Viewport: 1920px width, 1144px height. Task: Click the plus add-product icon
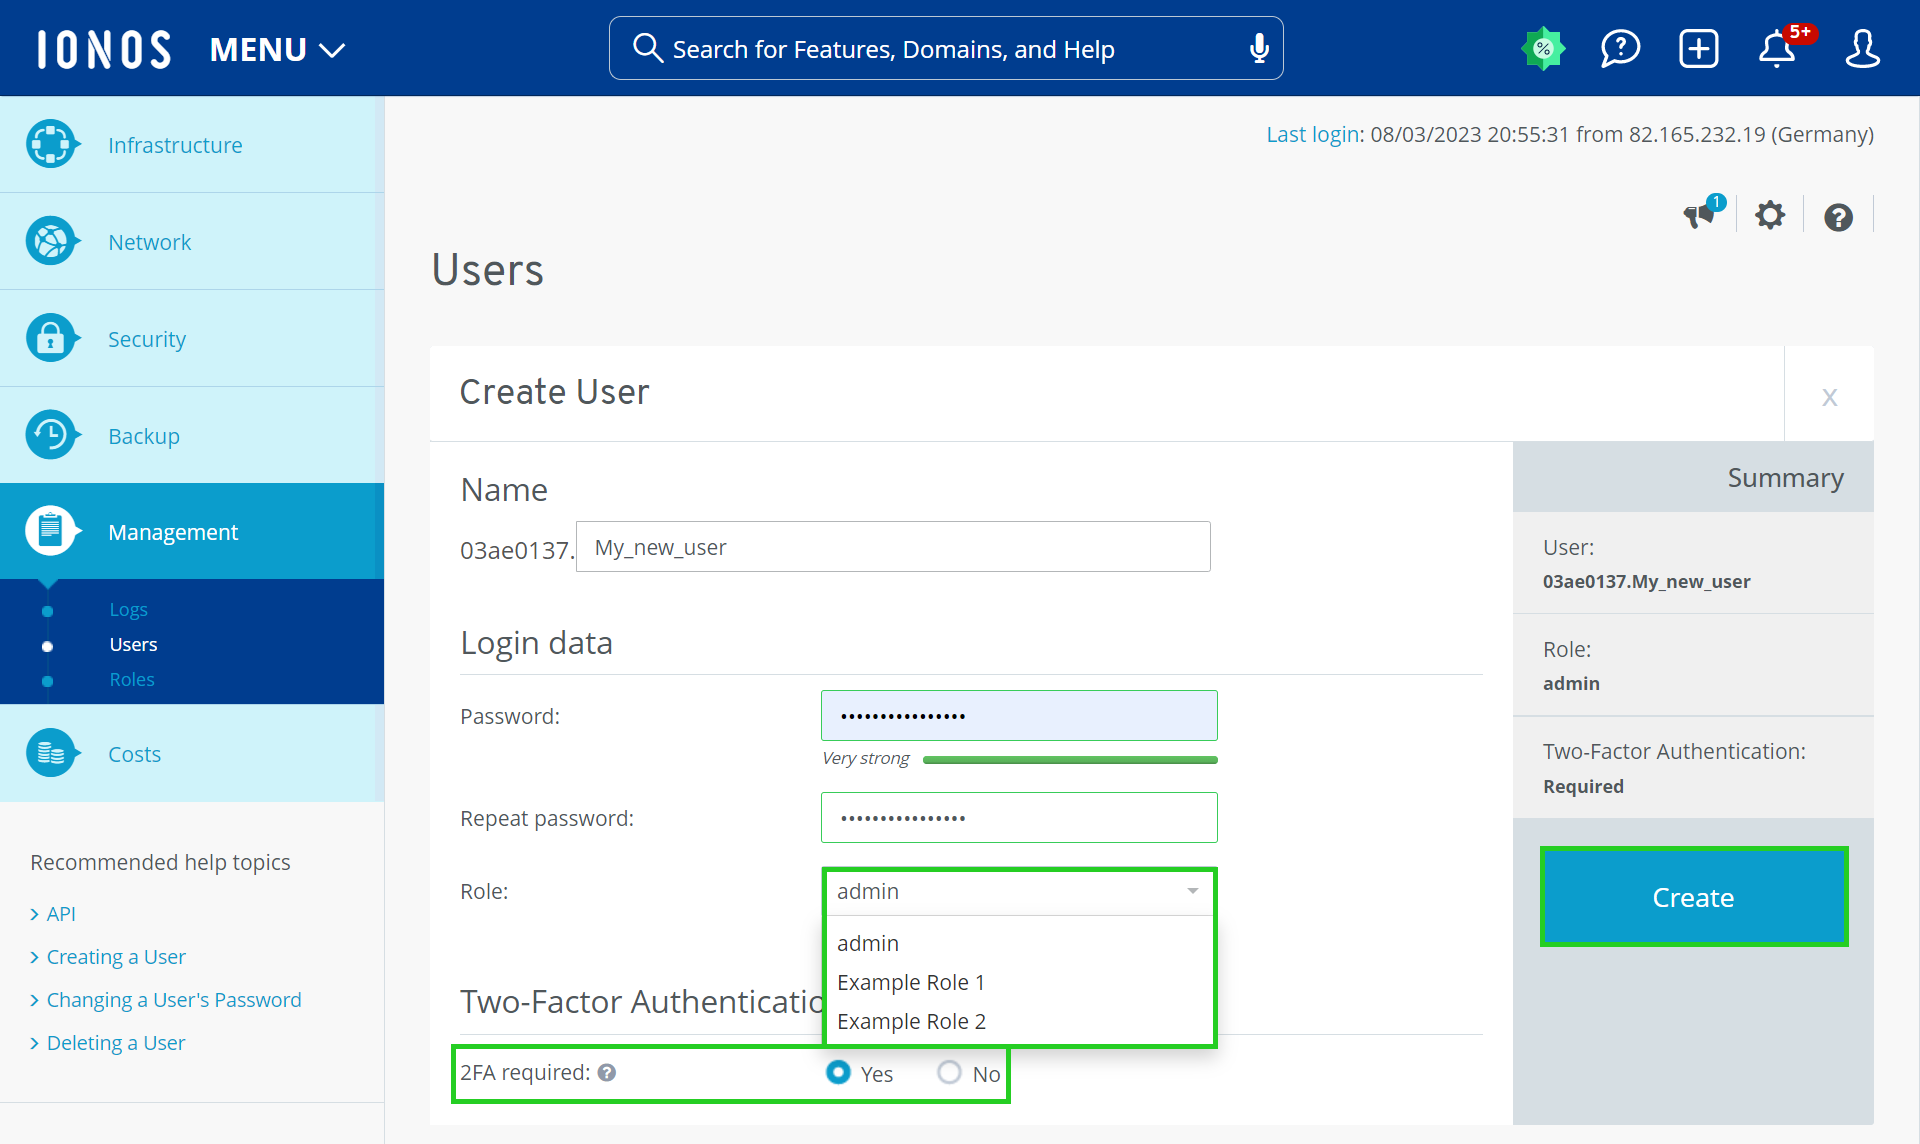(1698, 48)
